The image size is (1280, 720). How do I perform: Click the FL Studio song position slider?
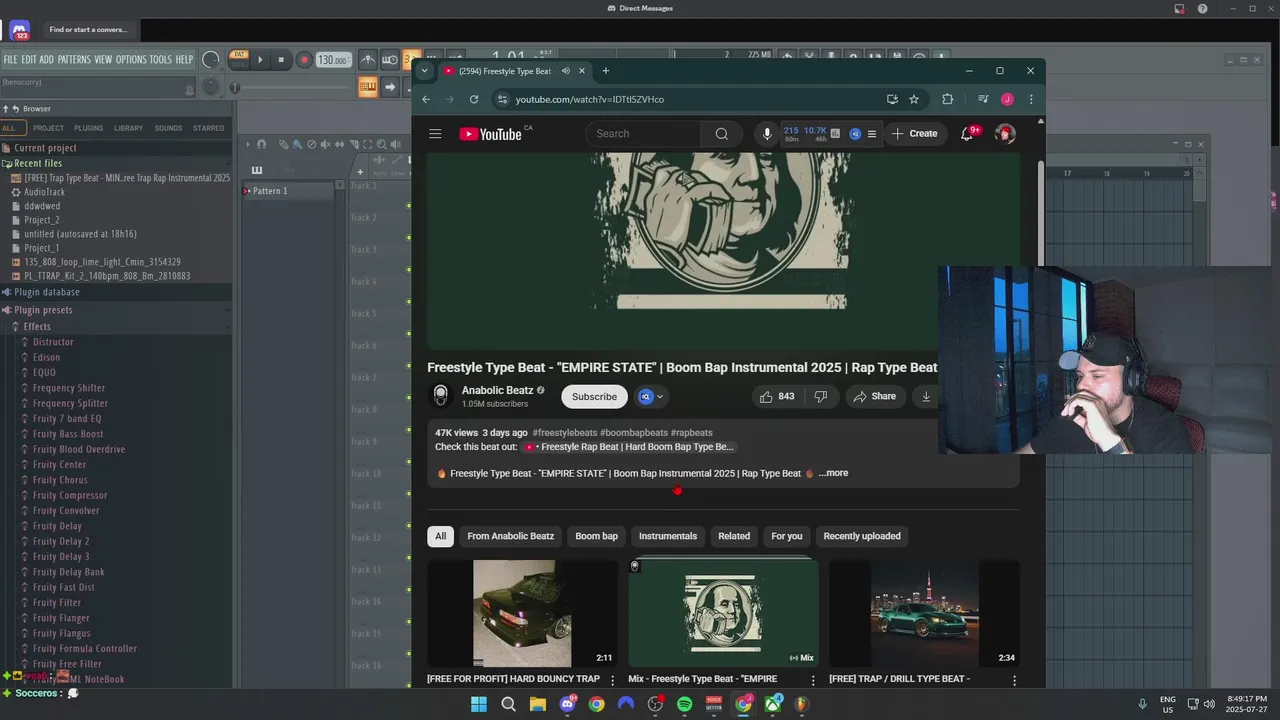[x=293, y=87]
